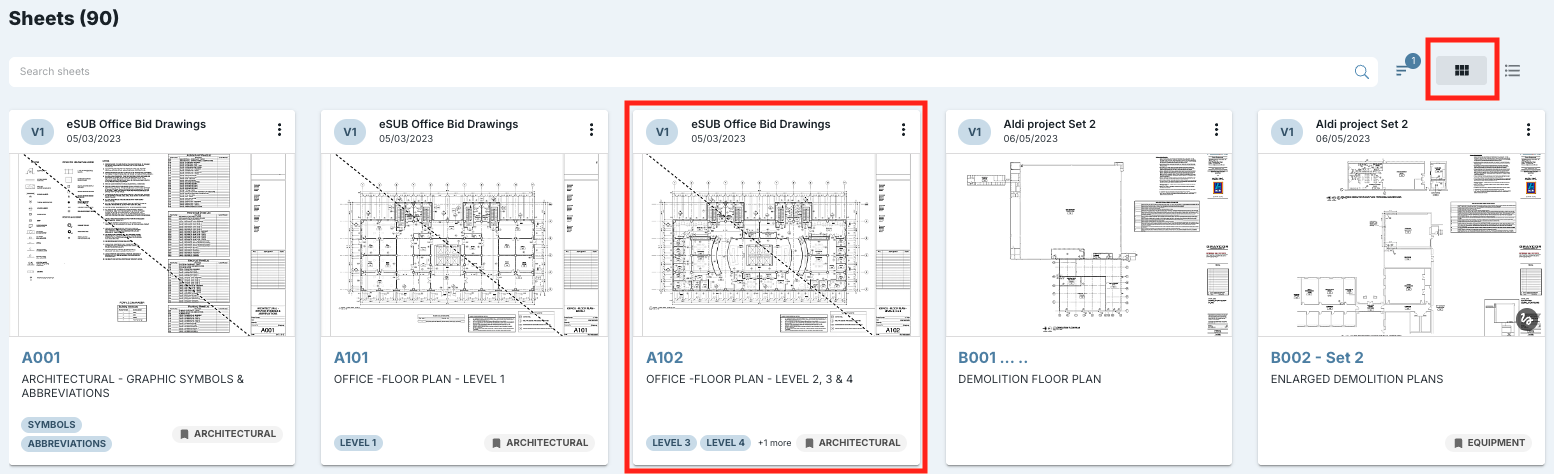Screen dimensions: 1554x474
Task: Click the A001 eSUB Office Bid Drawings title
Action: [136, 124]
